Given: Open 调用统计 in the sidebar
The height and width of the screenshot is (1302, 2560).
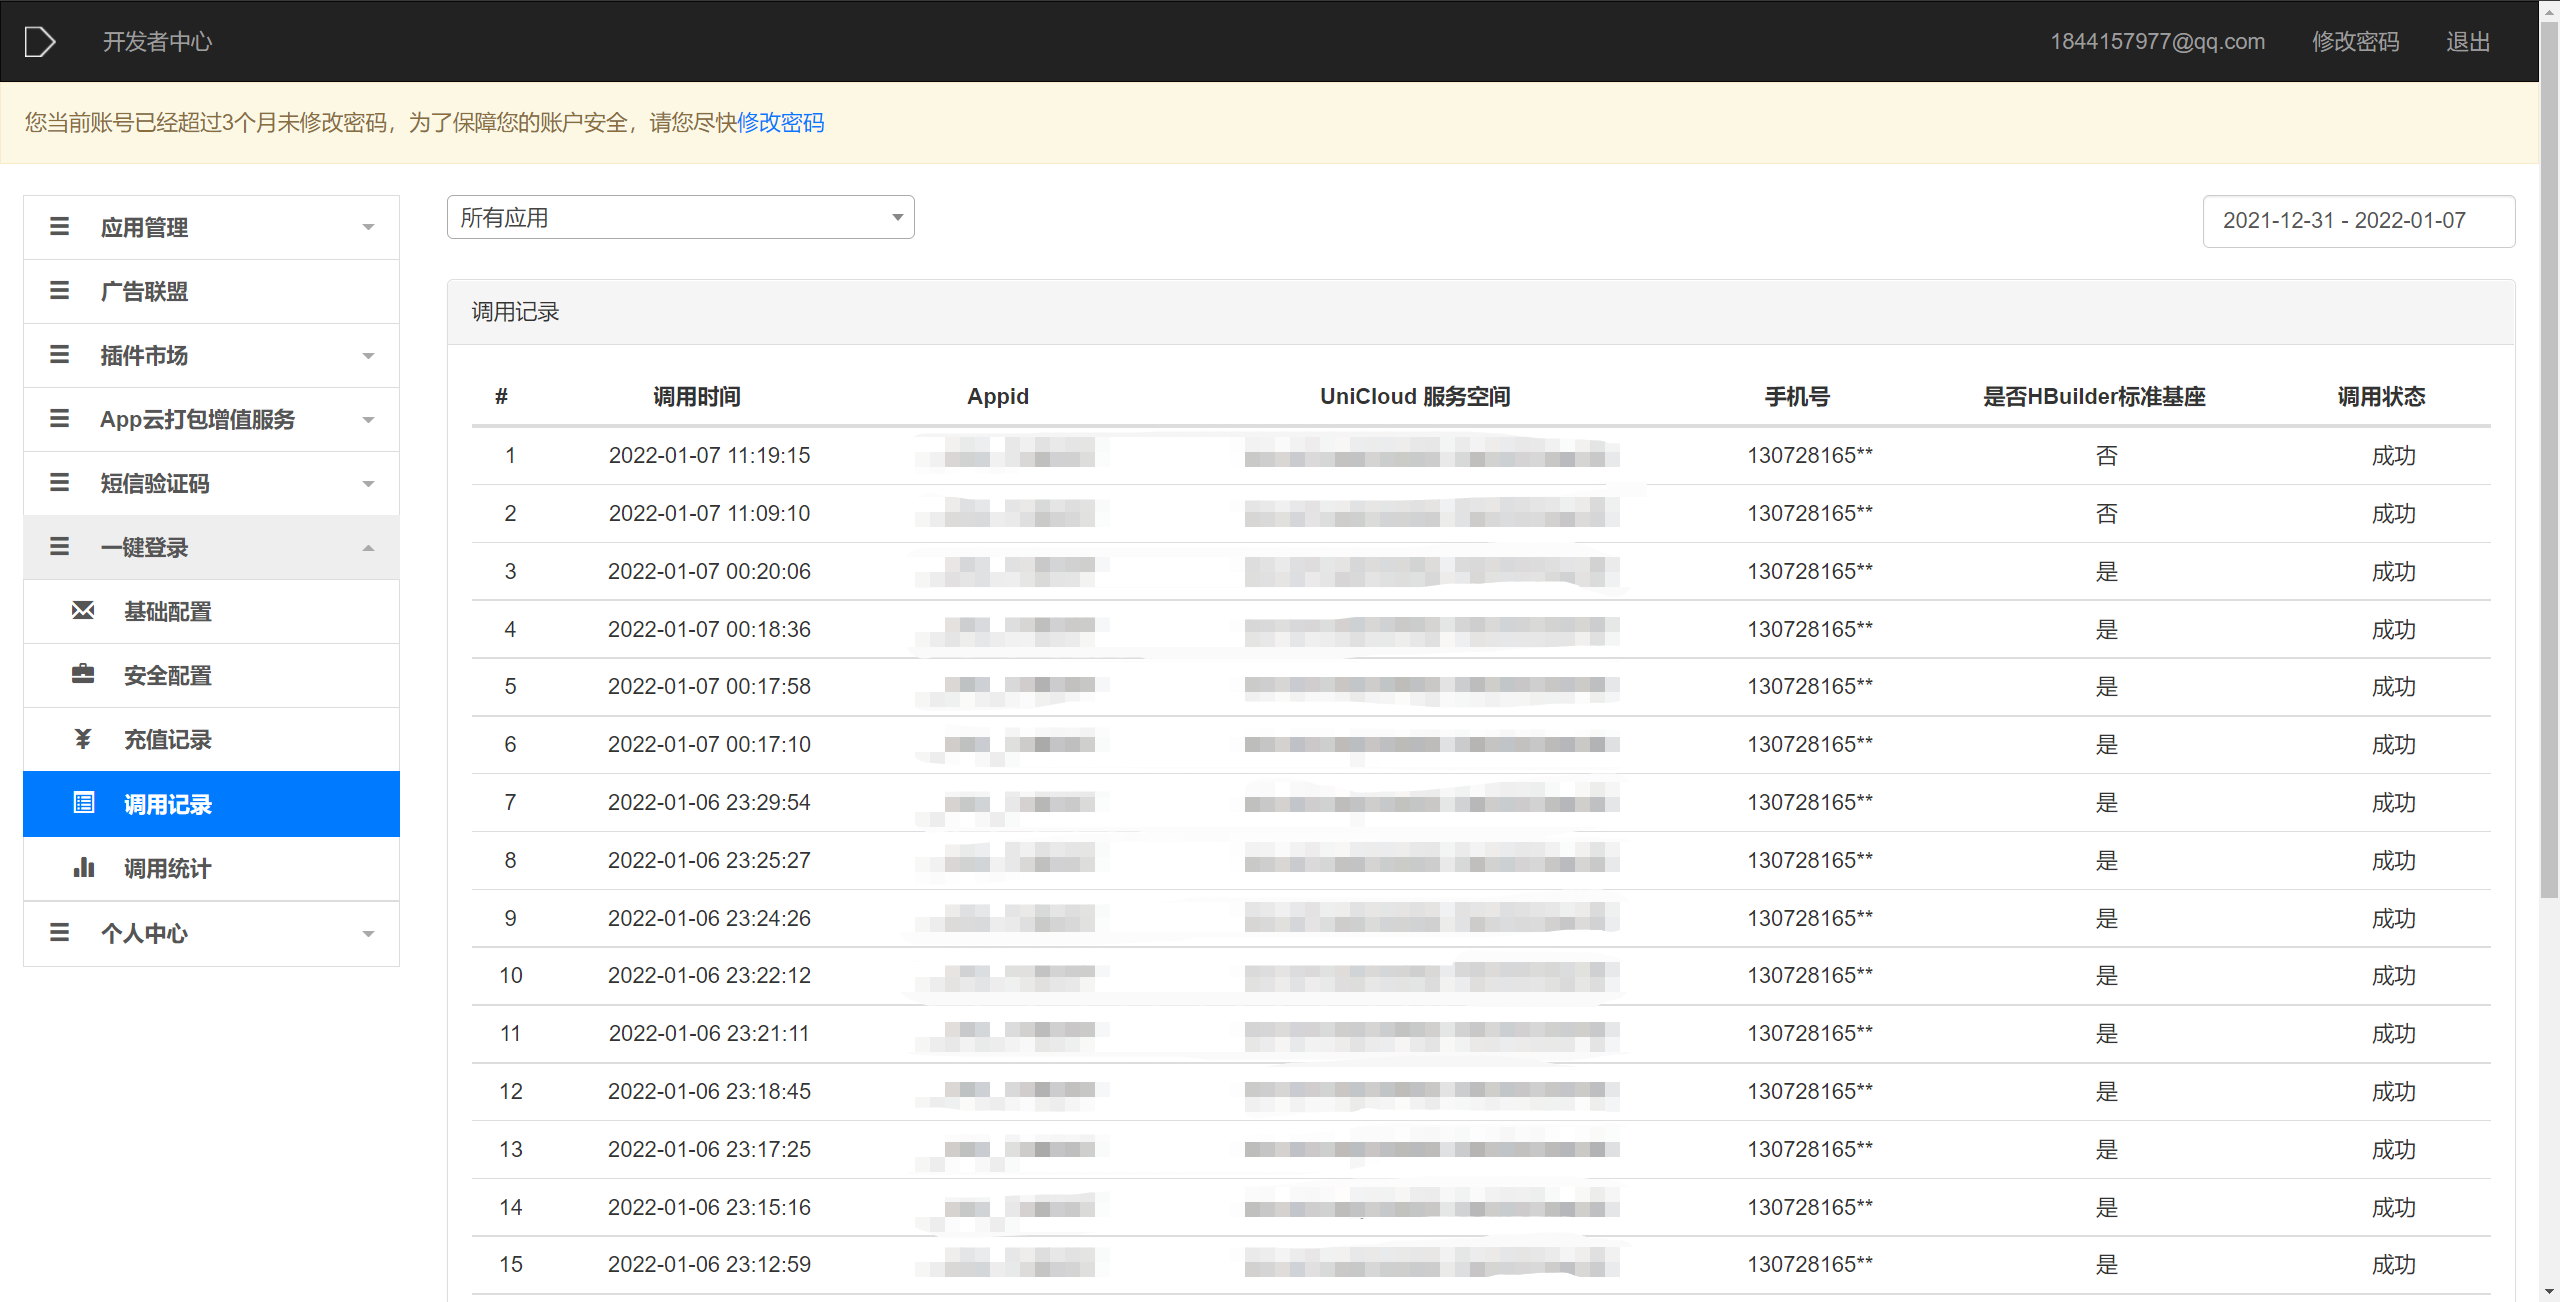Looking at the screenshot, I should [167, 868].
